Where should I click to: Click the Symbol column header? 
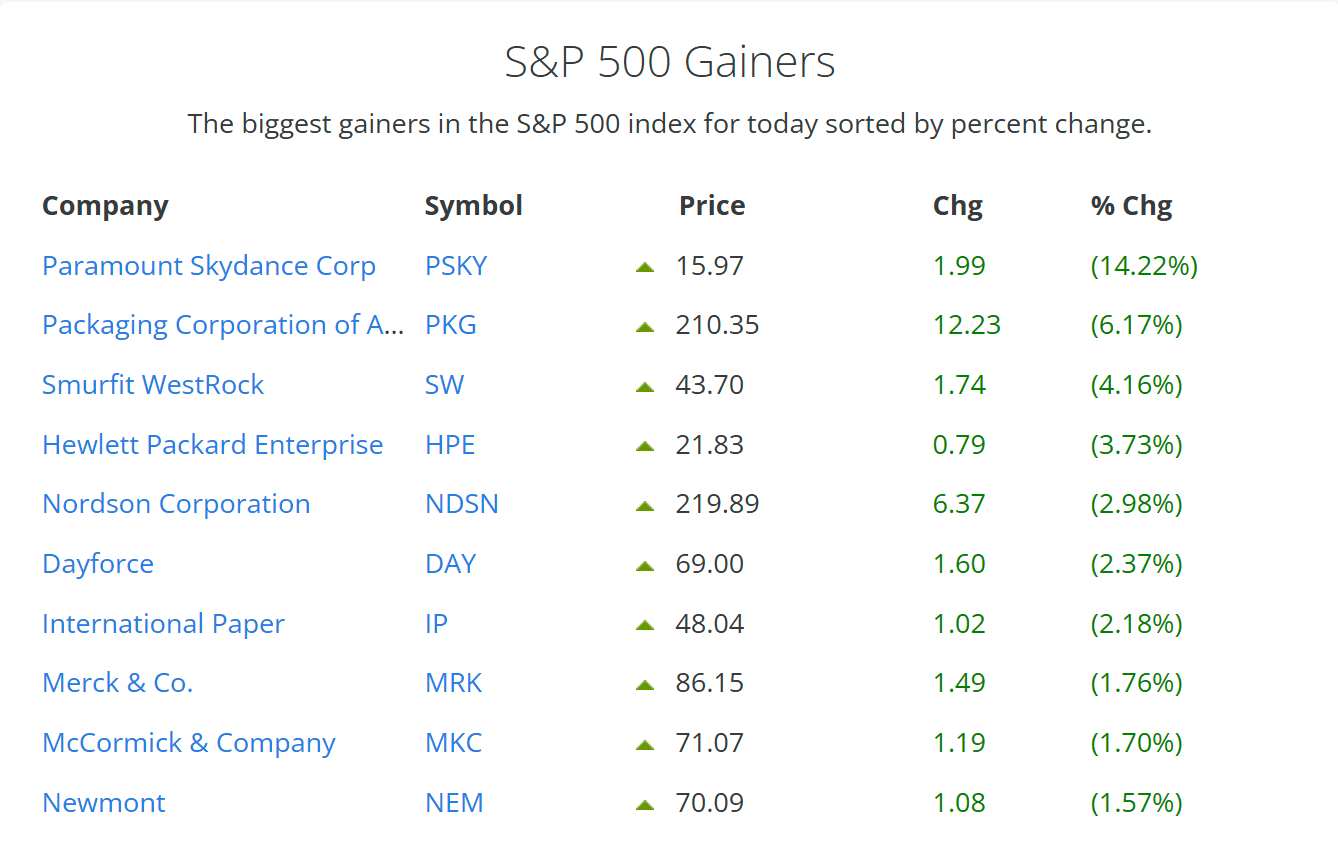click(x=473, y=206)
